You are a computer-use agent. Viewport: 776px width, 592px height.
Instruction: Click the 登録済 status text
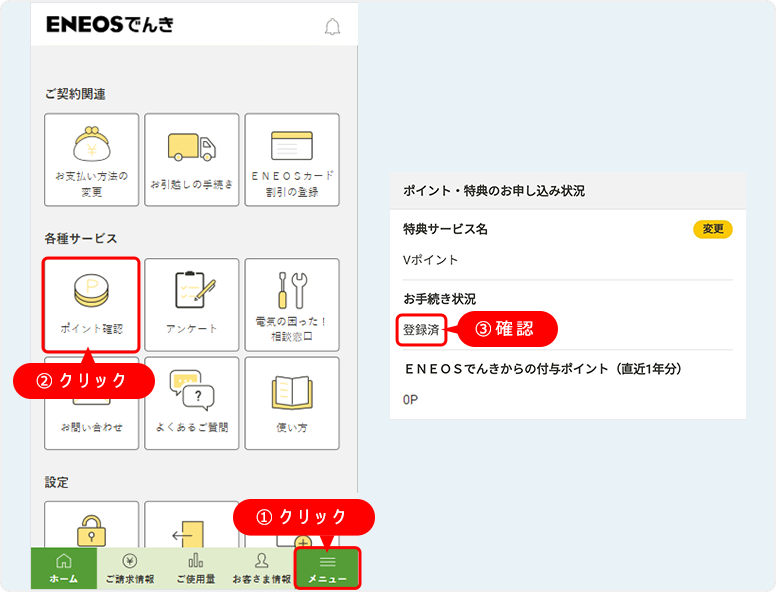tap(420, 329)
